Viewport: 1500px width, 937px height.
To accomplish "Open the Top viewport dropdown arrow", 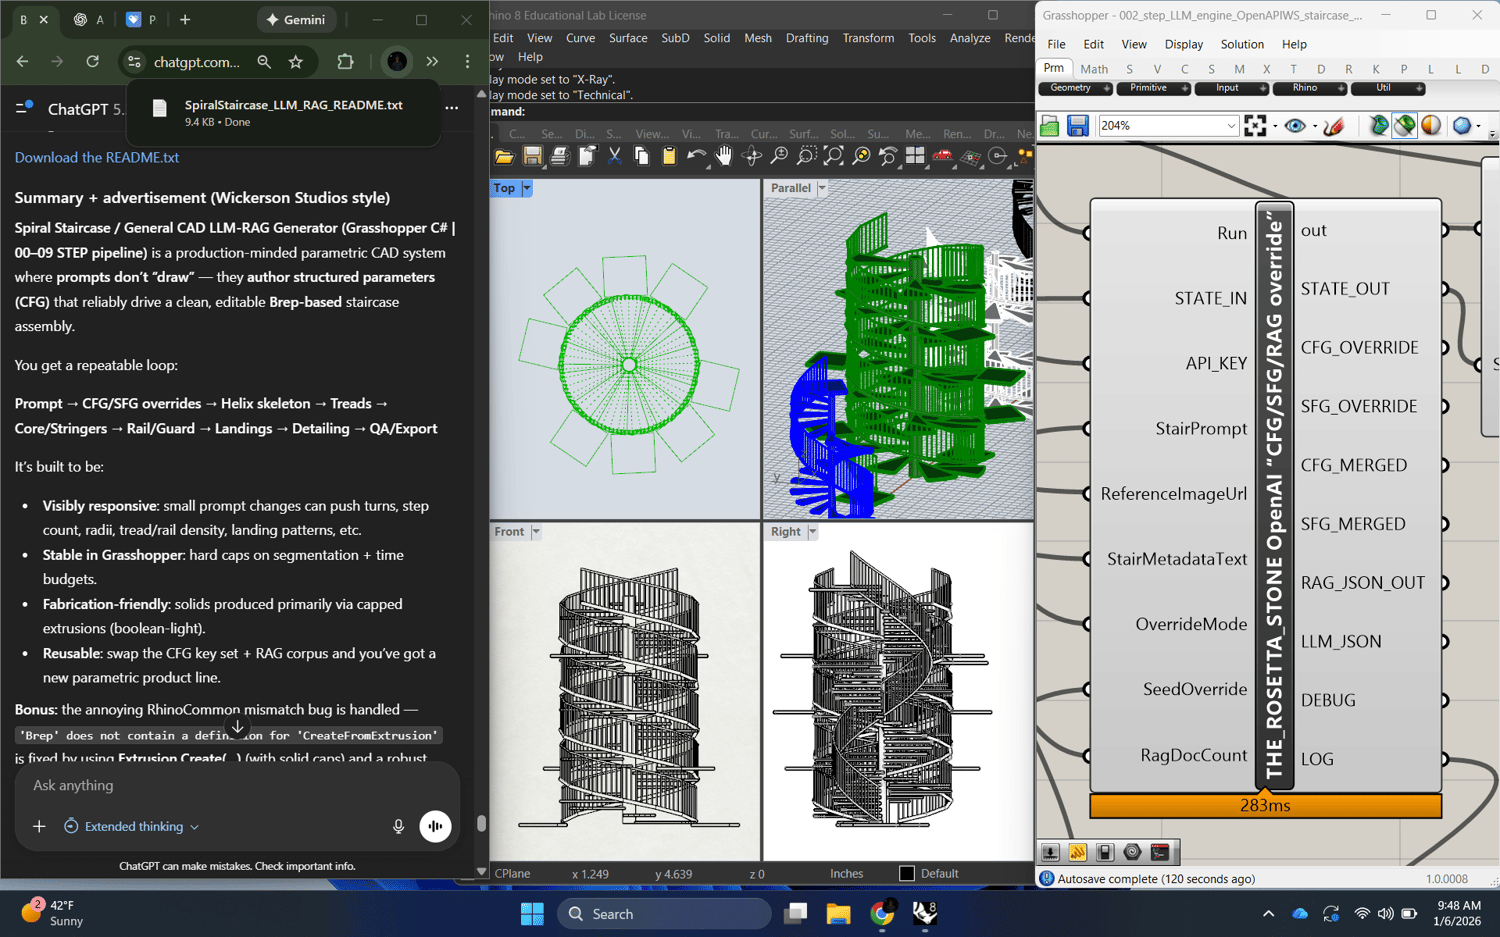I will pos(527,188).
